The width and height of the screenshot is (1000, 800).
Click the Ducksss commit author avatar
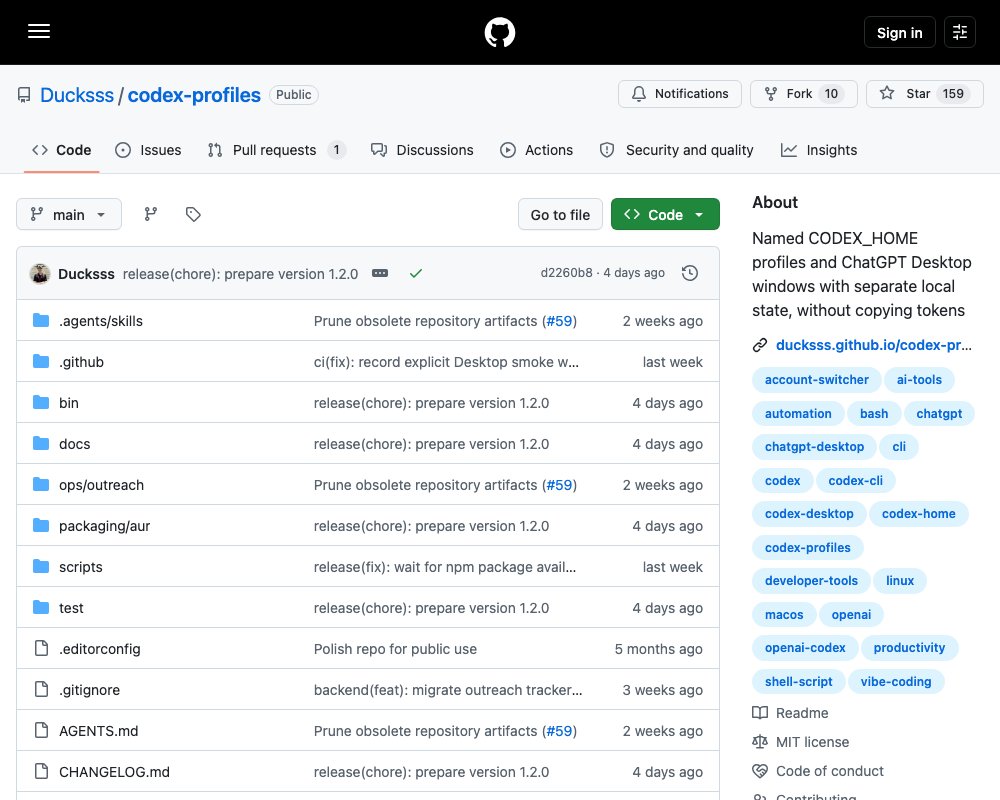tap(40, 274)
